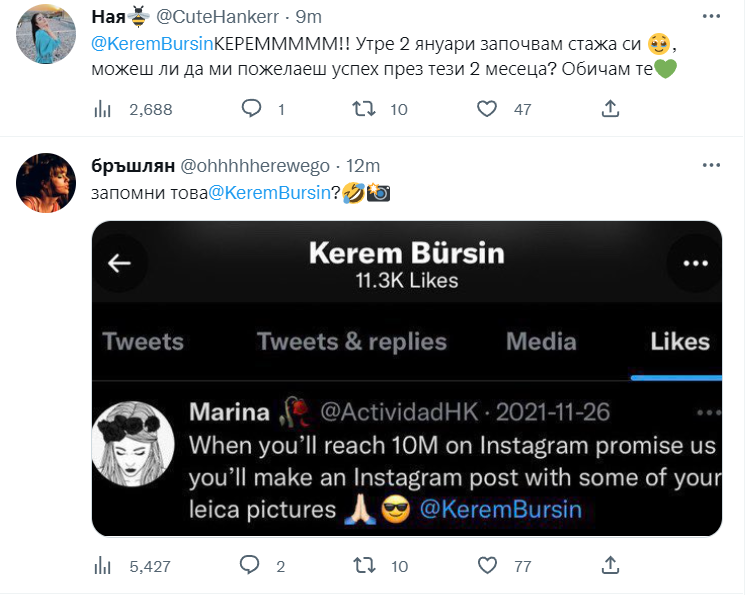Screen dimensions: 748x595
Task: View analytics for ohhhhherewego's tweet
Action: [101, 567]
